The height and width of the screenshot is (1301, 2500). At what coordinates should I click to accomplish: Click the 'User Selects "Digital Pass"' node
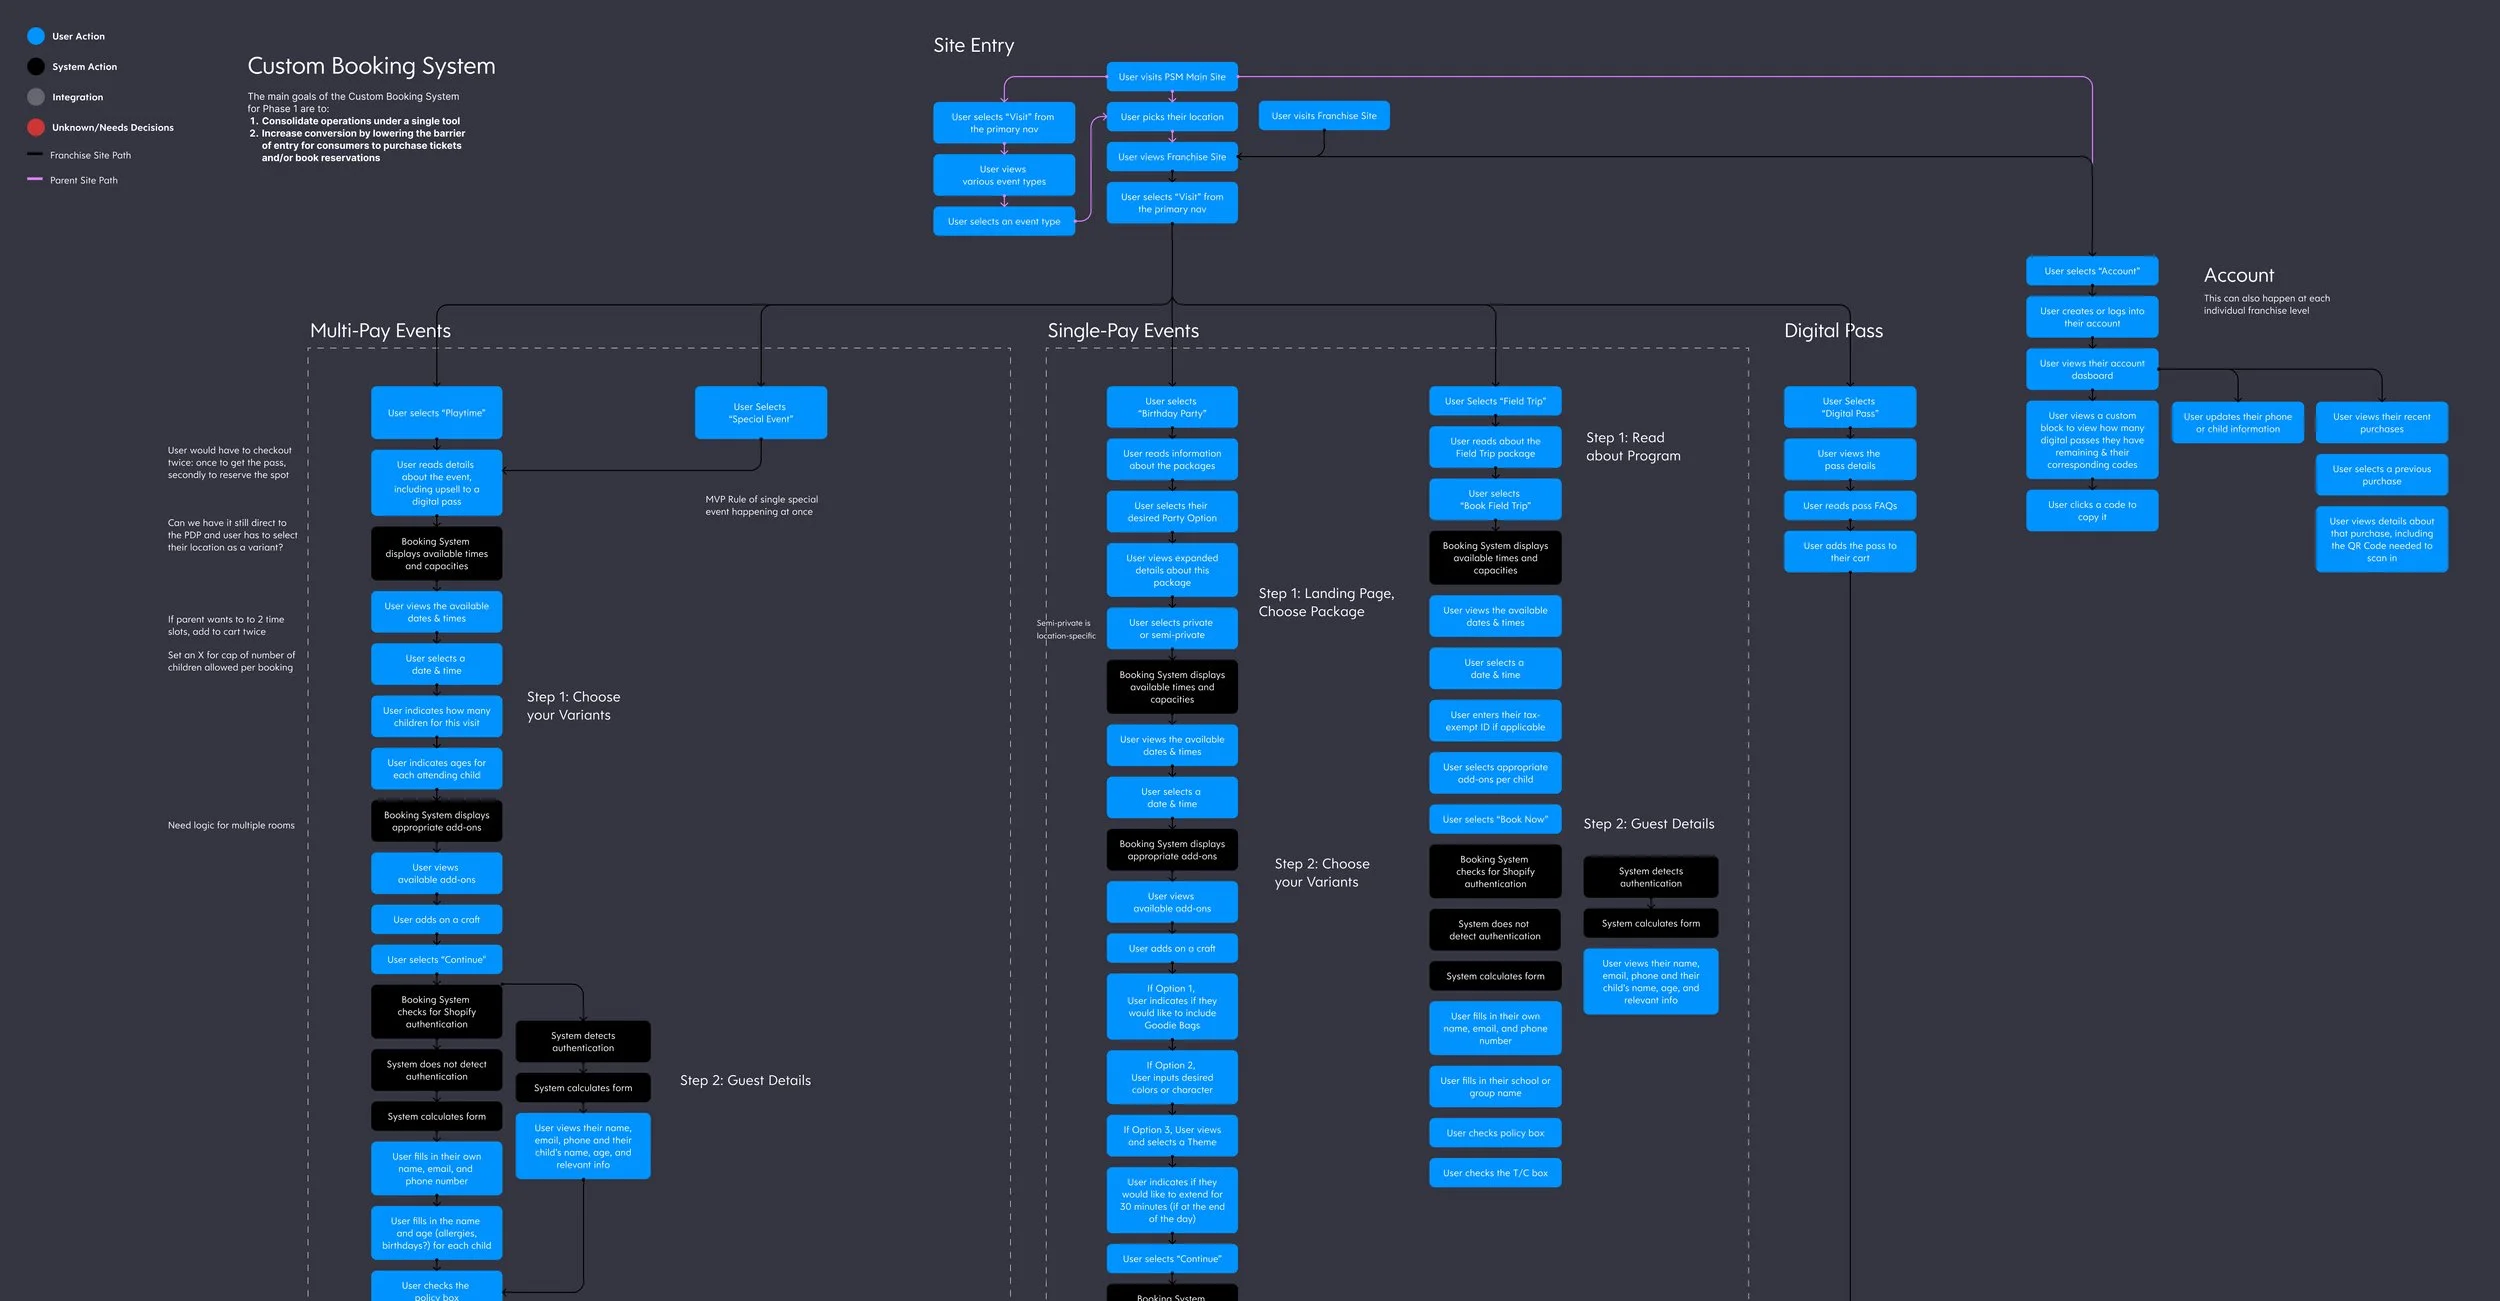pos(1849,407)
